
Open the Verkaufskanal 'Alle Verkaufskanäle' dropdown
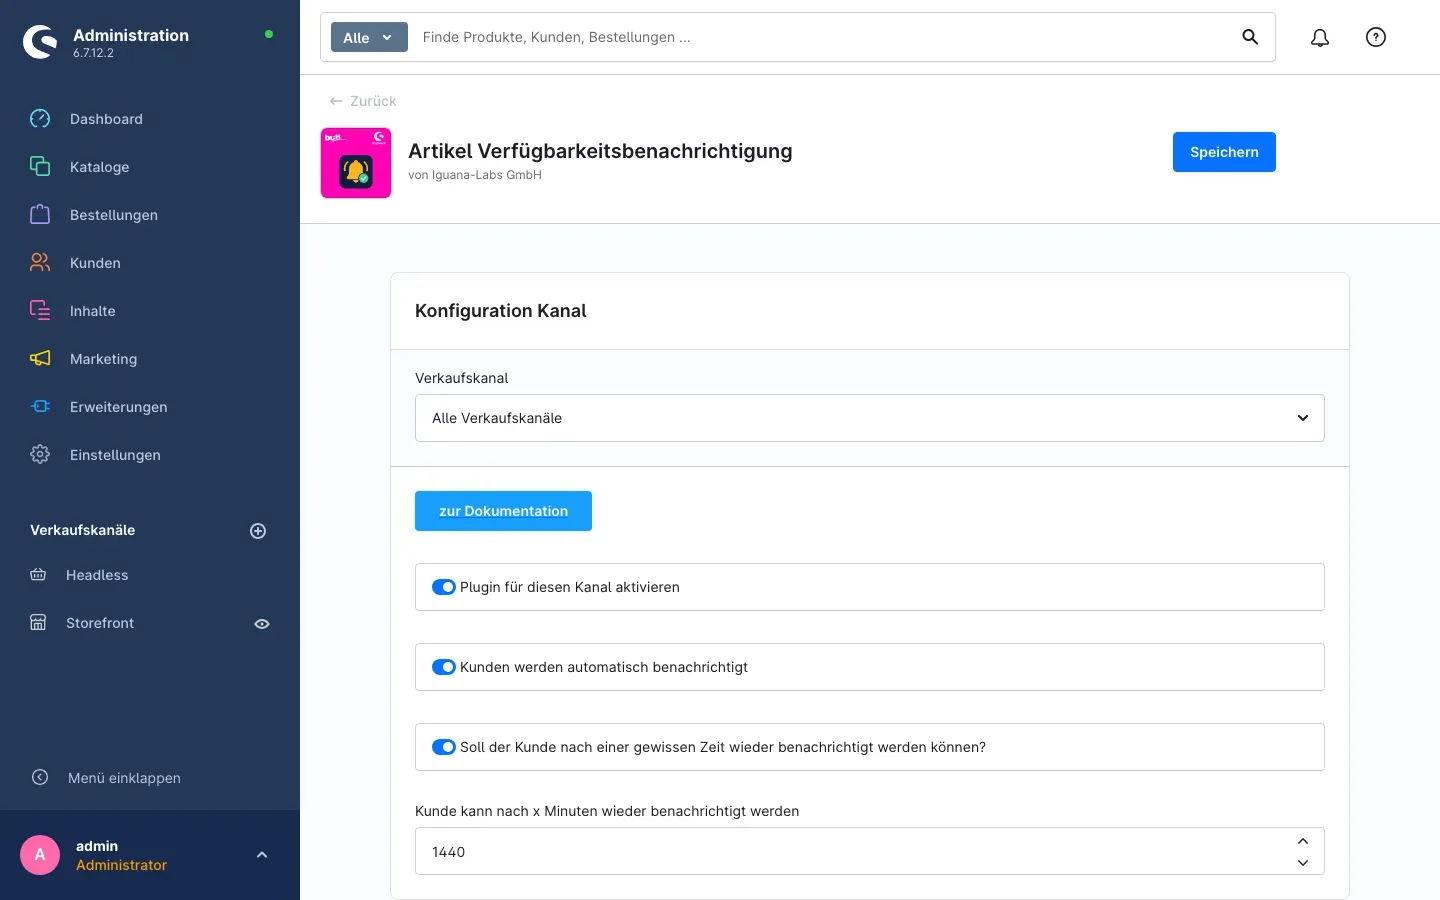coord(870,418)
